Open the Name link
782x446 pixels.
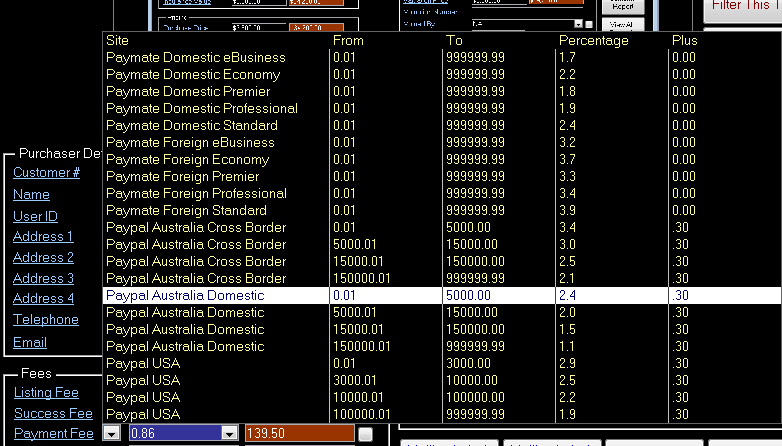(x=31, y=195)
